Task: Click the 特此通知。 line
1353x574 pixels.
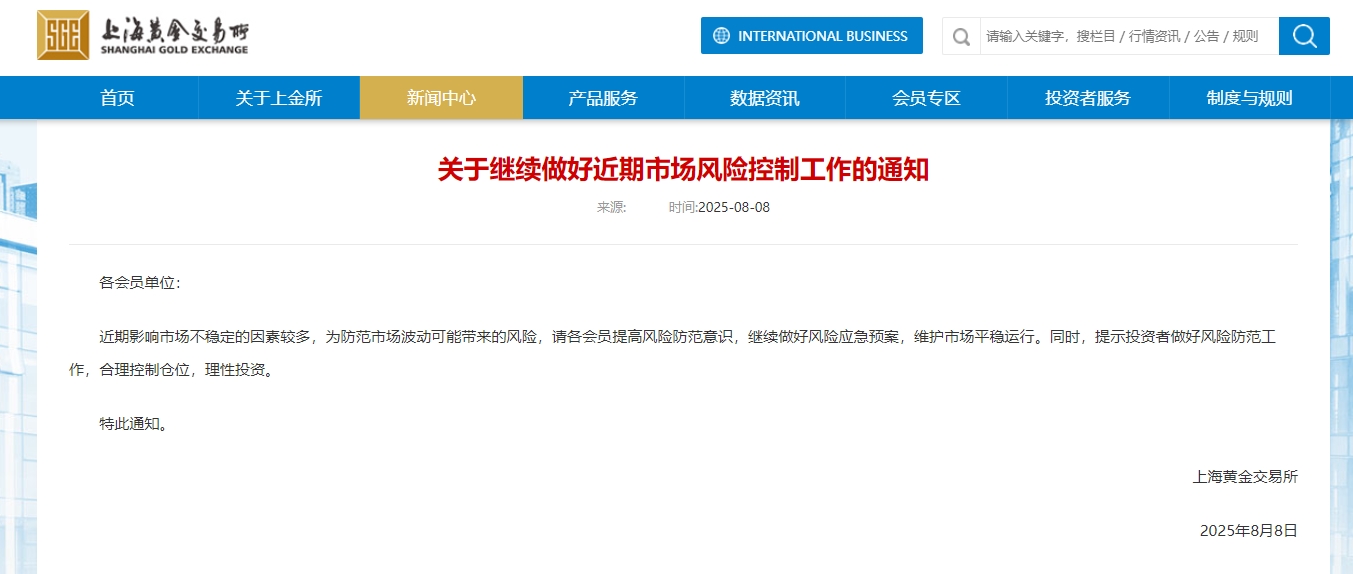Action: [x=134, y=424]
